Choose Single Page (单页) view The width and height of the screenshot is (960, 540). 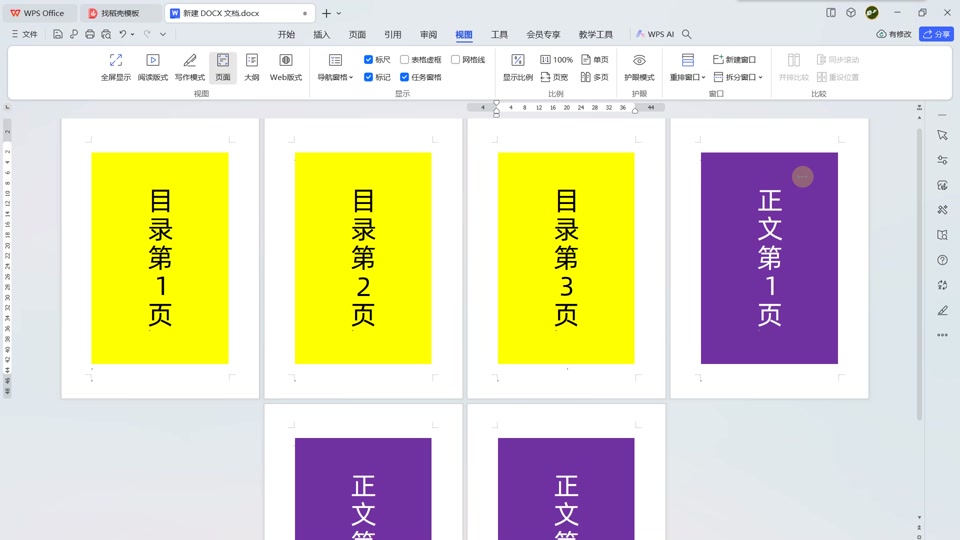coord(594,59)
